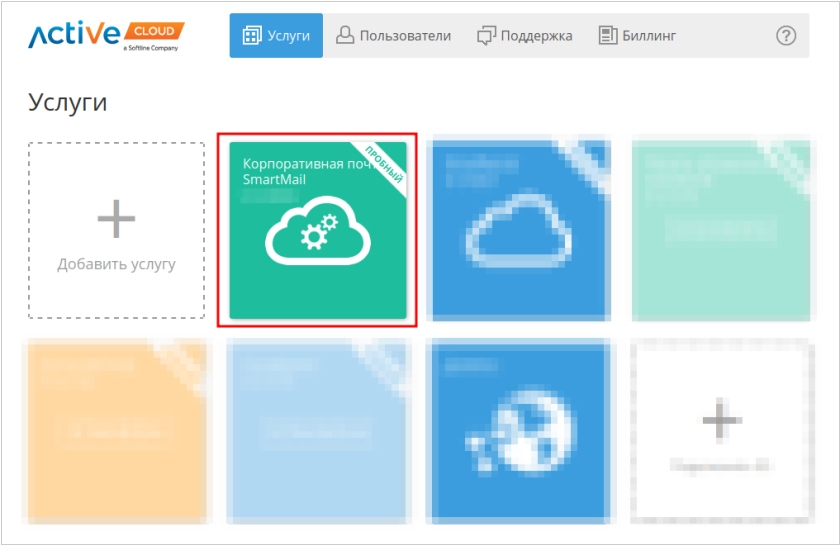The width and height of the screenshot is (840, 545).
Task: Click the cloud with gears icon
Action: (318, 231)
